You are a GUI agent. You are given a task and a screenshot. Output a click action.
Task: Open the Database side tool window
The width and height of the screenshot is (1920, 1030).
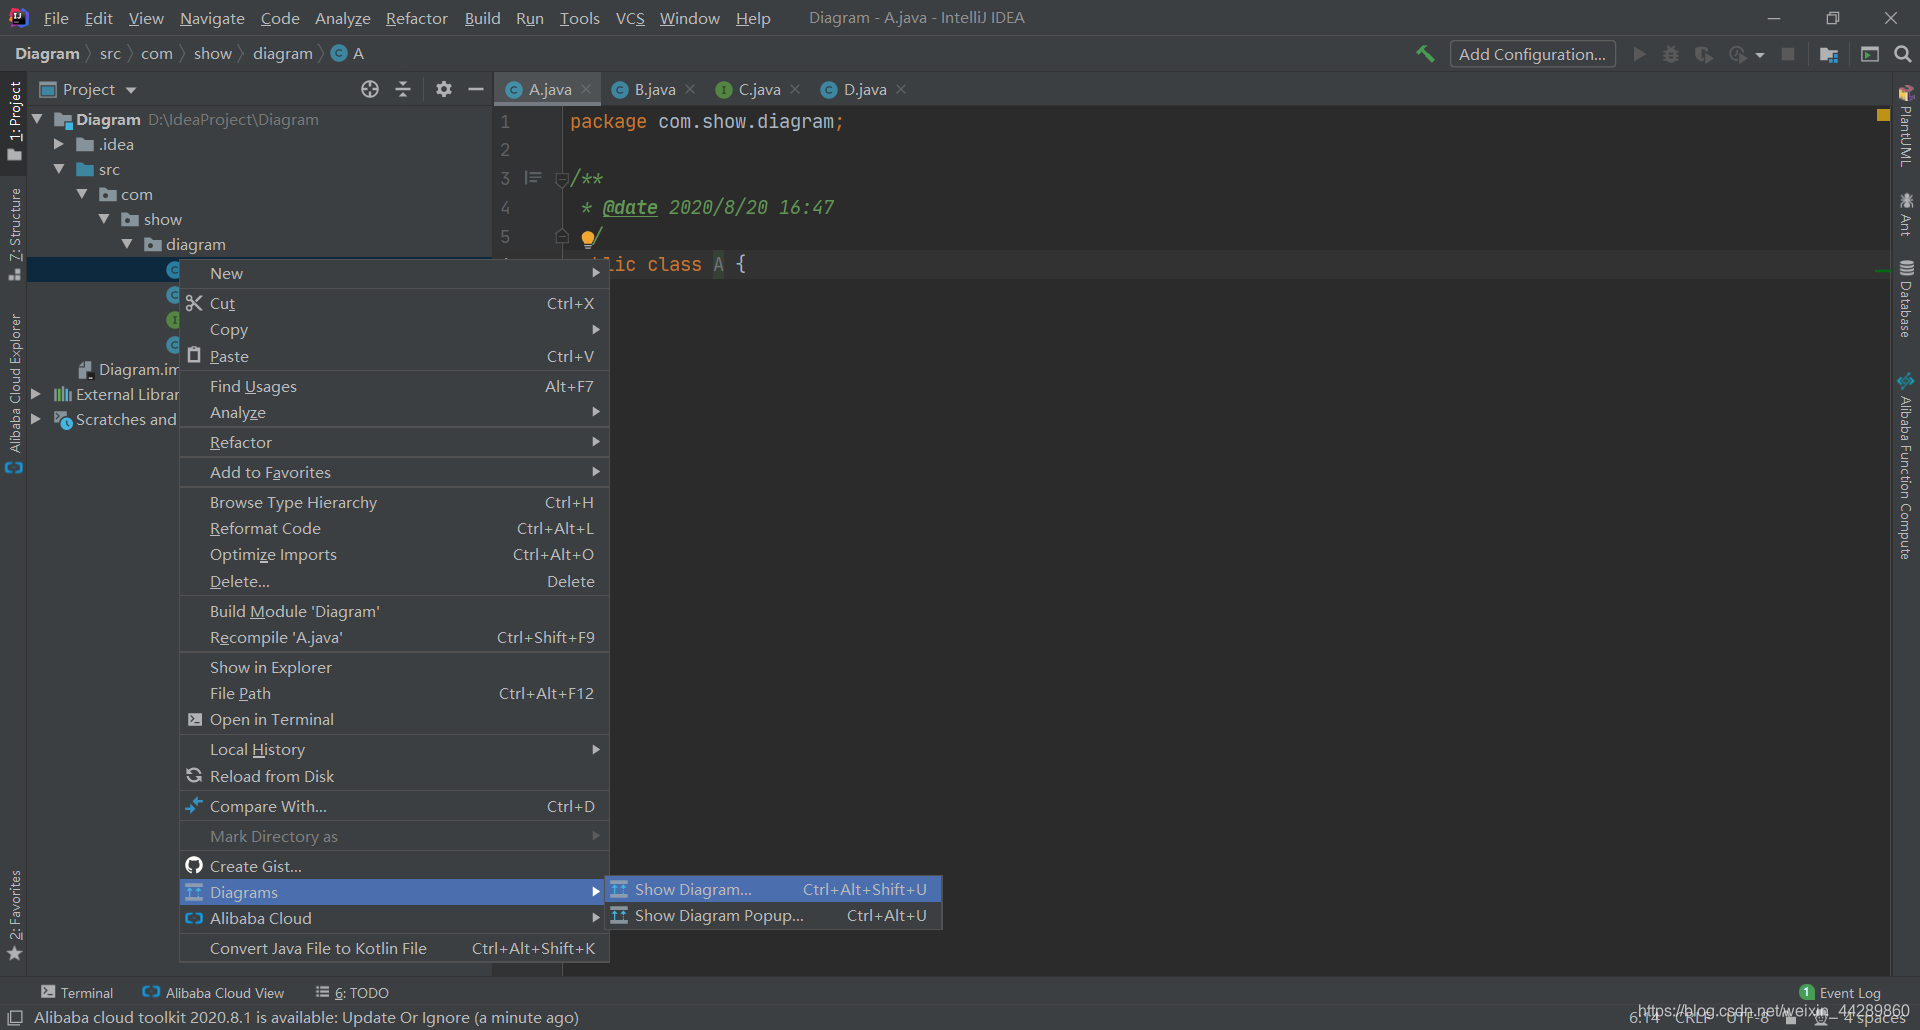1906,299
